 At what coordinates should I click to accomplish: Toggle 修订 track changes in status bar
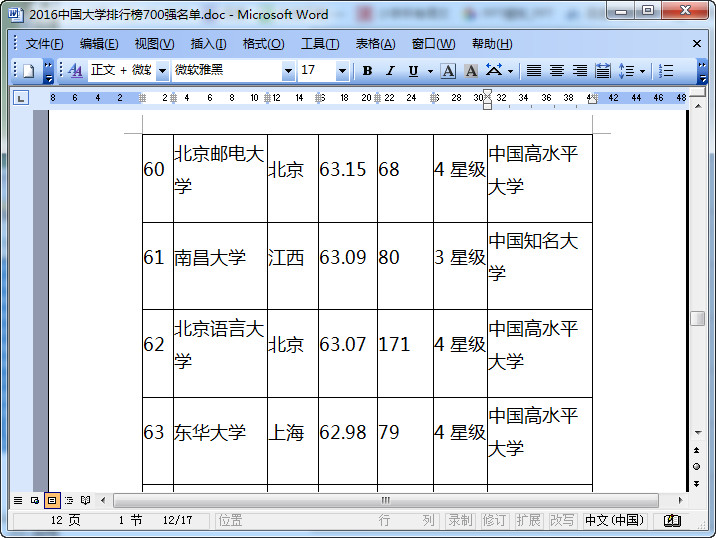pyautogui.click(x=494, y=520)
